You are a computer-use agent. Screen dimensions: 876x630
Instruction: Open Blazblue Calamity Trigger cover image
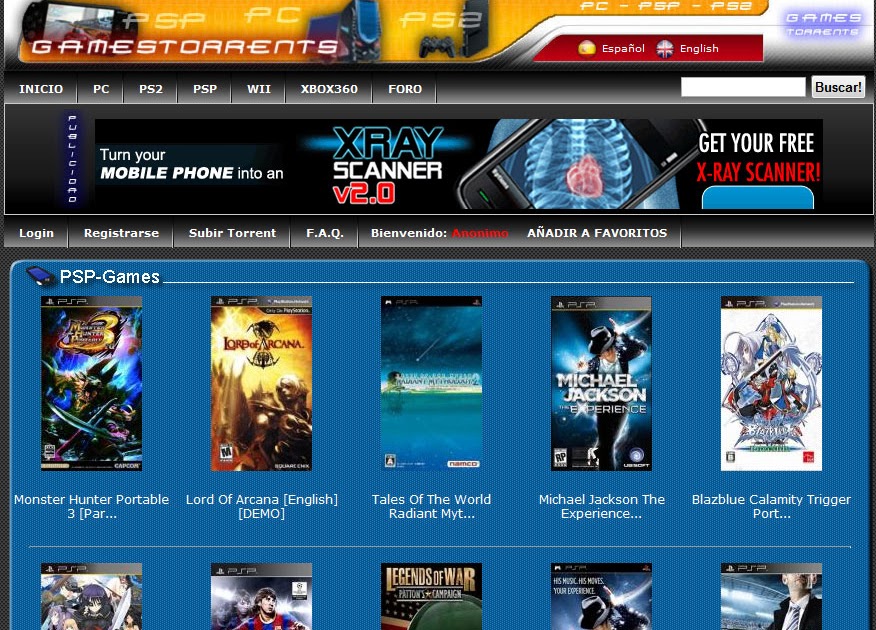point(771,384)
